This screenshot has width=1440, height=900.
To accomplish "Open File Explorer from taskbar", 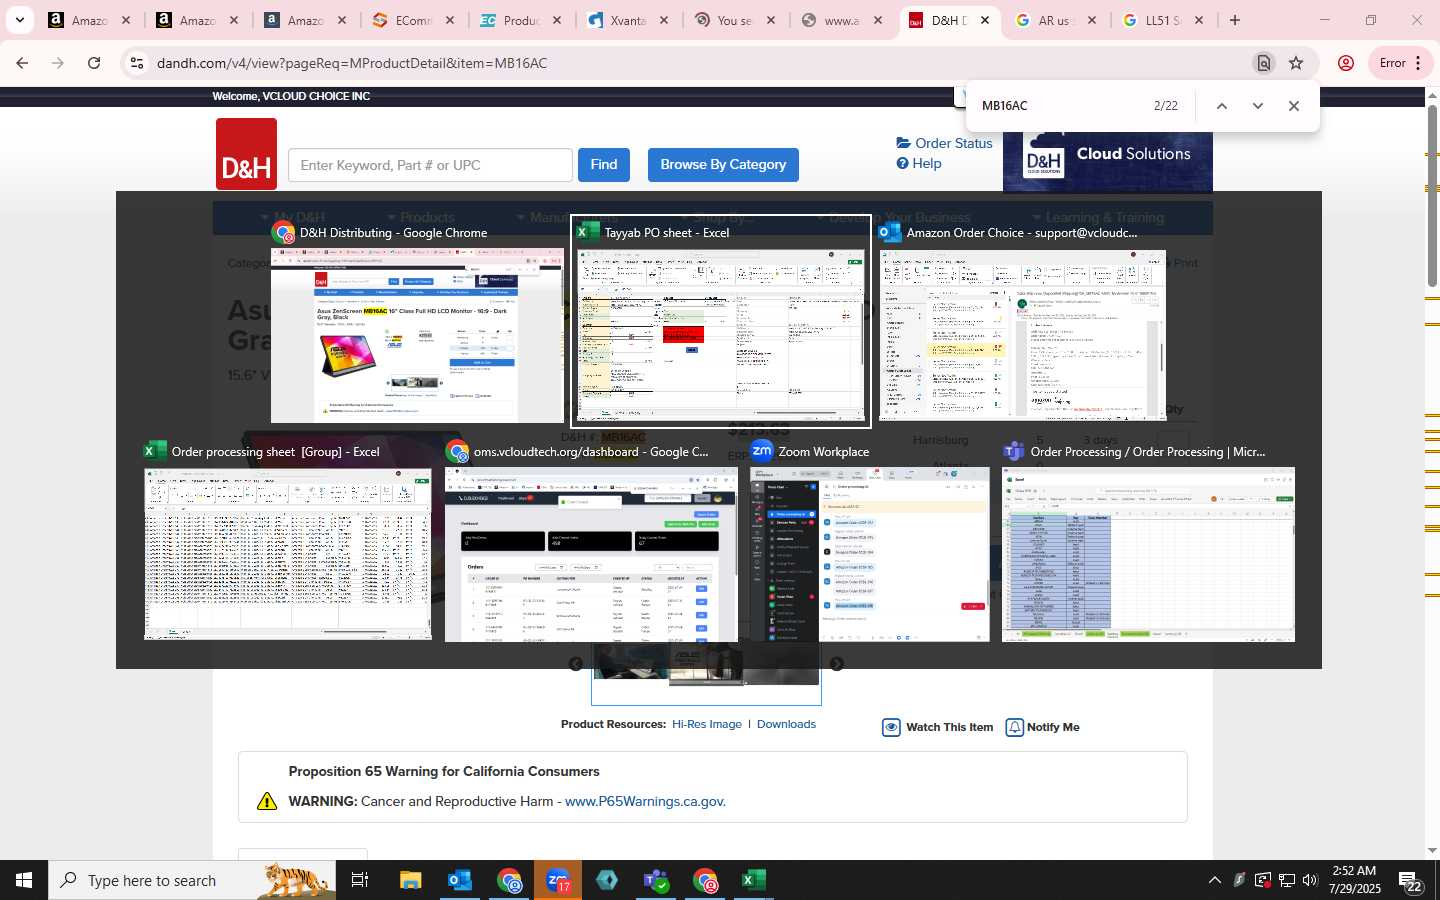I will click(410, 880).
